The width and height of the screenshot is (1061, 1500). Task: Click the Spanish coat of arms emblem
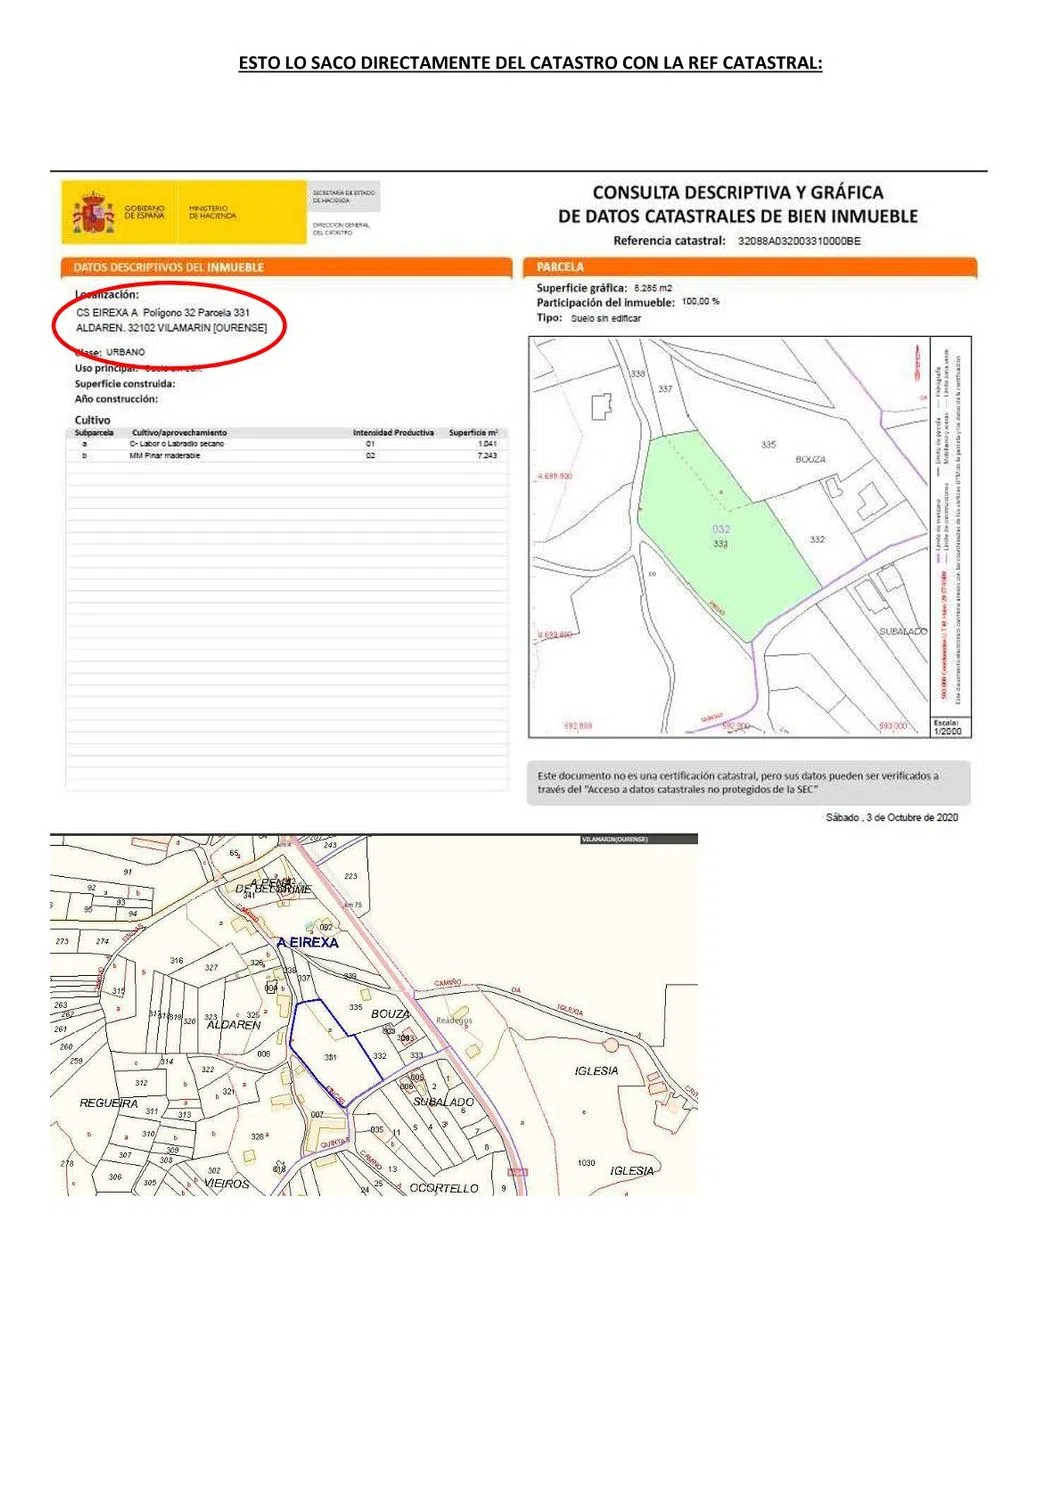click(x=93, y=214)
